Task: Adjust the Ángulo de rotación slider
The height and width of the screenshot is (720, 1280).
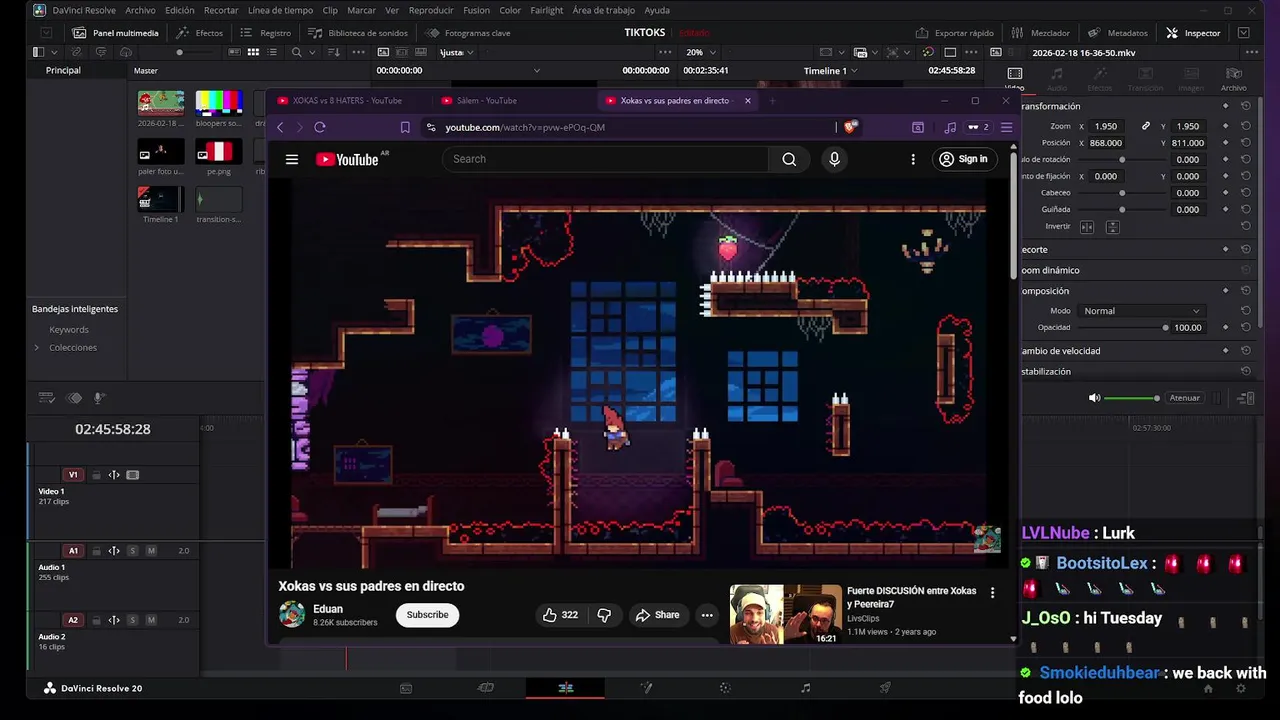Action: [1122, 160]
